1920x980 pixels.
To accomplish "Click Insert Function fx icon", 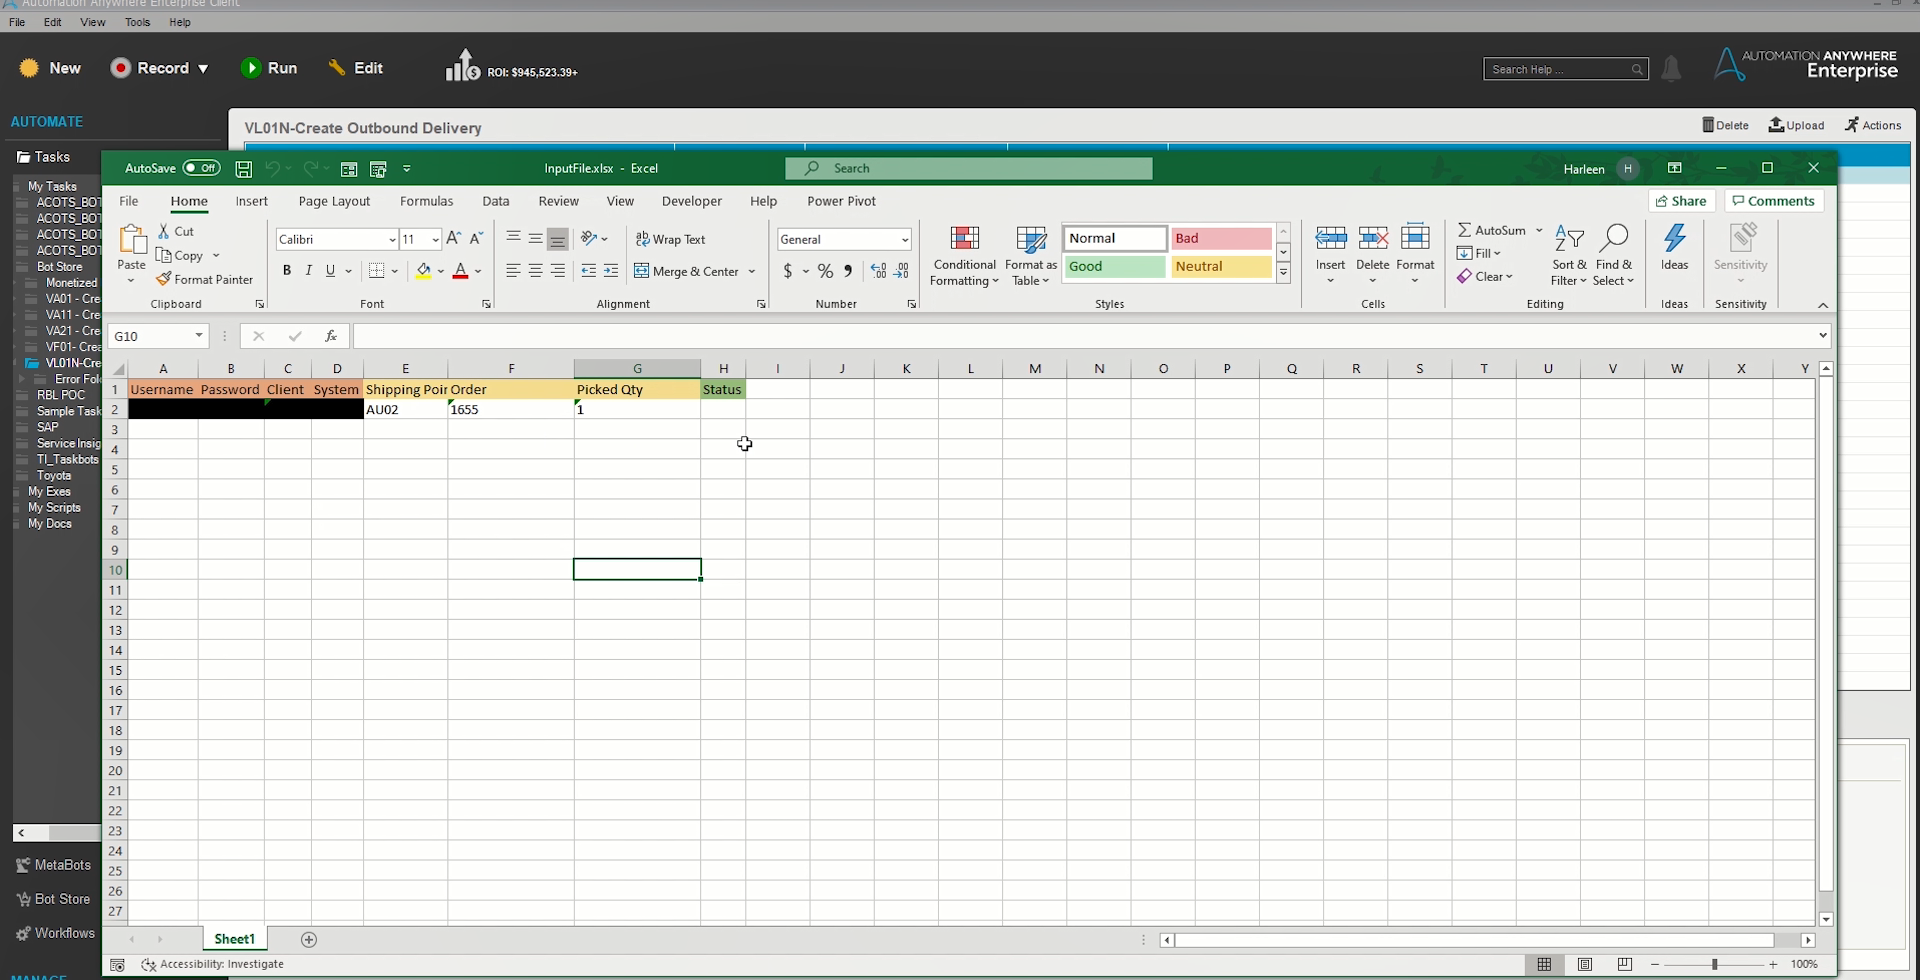I will click(x=331, y=336).
